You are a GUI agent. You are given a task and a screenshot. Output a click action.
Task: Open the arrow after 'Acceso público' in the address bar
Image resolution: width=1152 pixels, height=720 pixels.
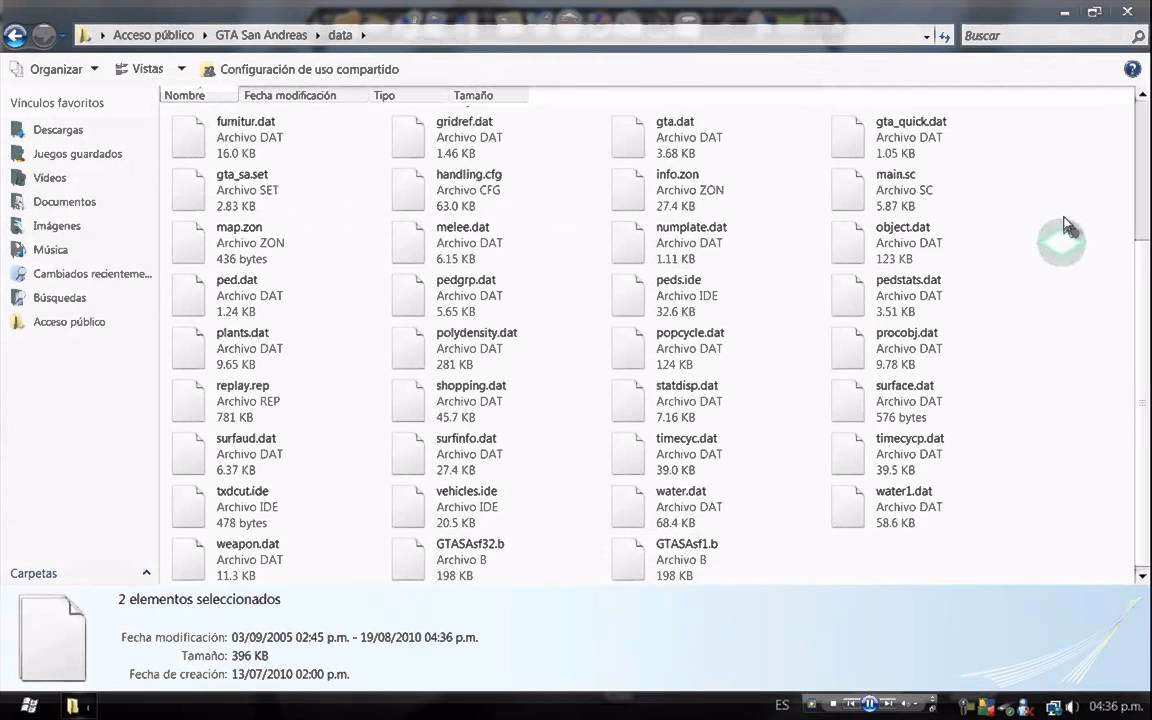[206, 35]
